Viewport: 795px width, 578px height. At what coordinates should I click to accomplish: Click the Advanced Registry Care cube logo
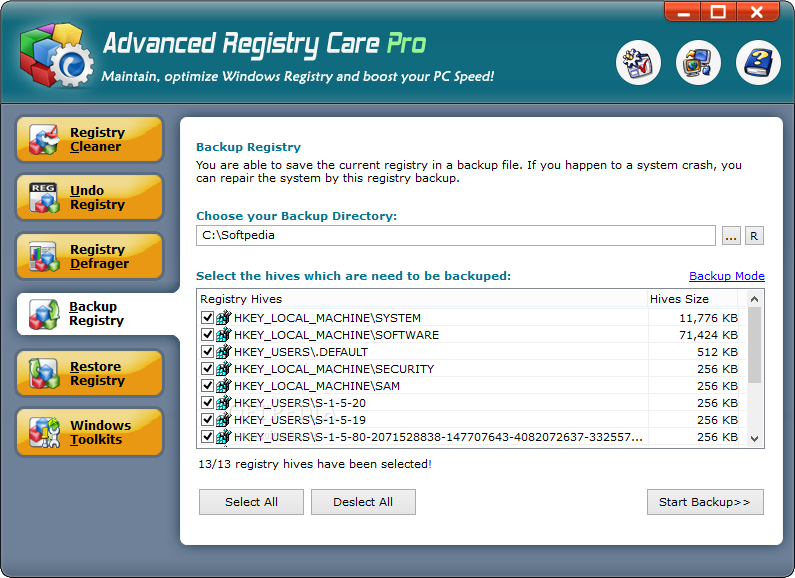click(56, 55)
